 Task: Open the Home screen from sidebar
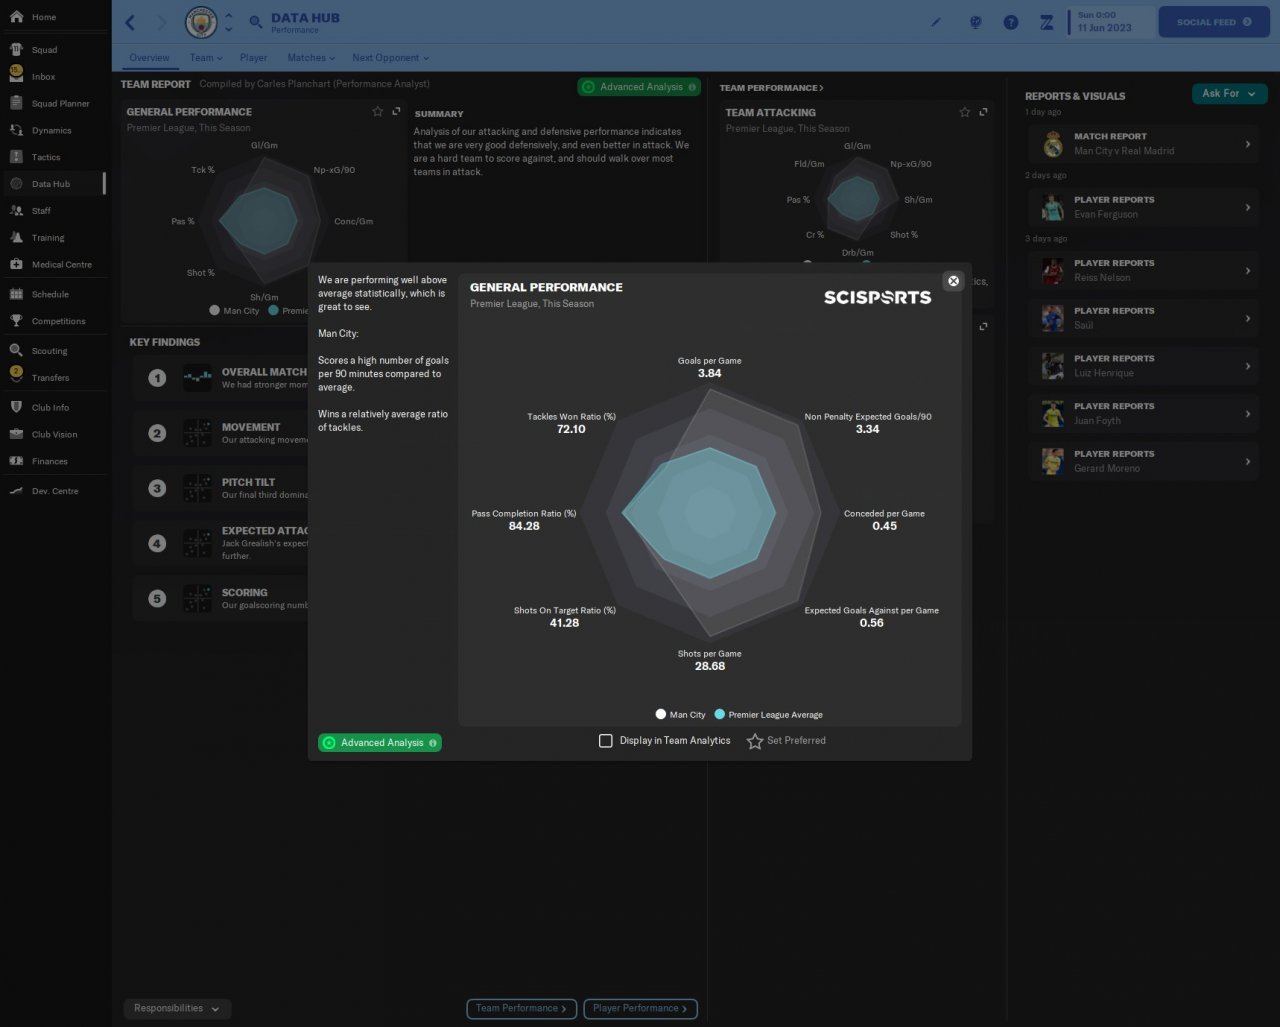(43, 17)
